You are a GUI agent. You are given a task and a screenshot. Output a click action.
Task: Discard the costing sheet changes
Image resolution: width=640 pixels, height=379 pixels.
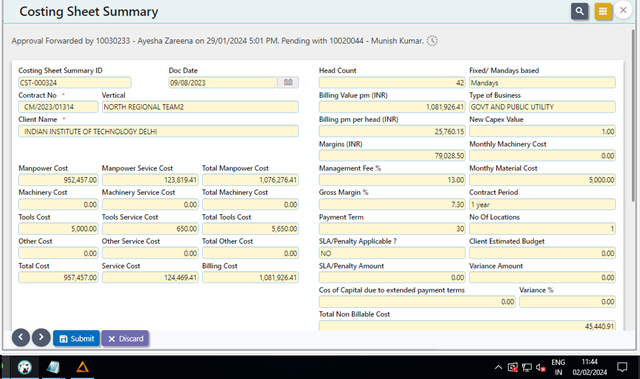125,339
